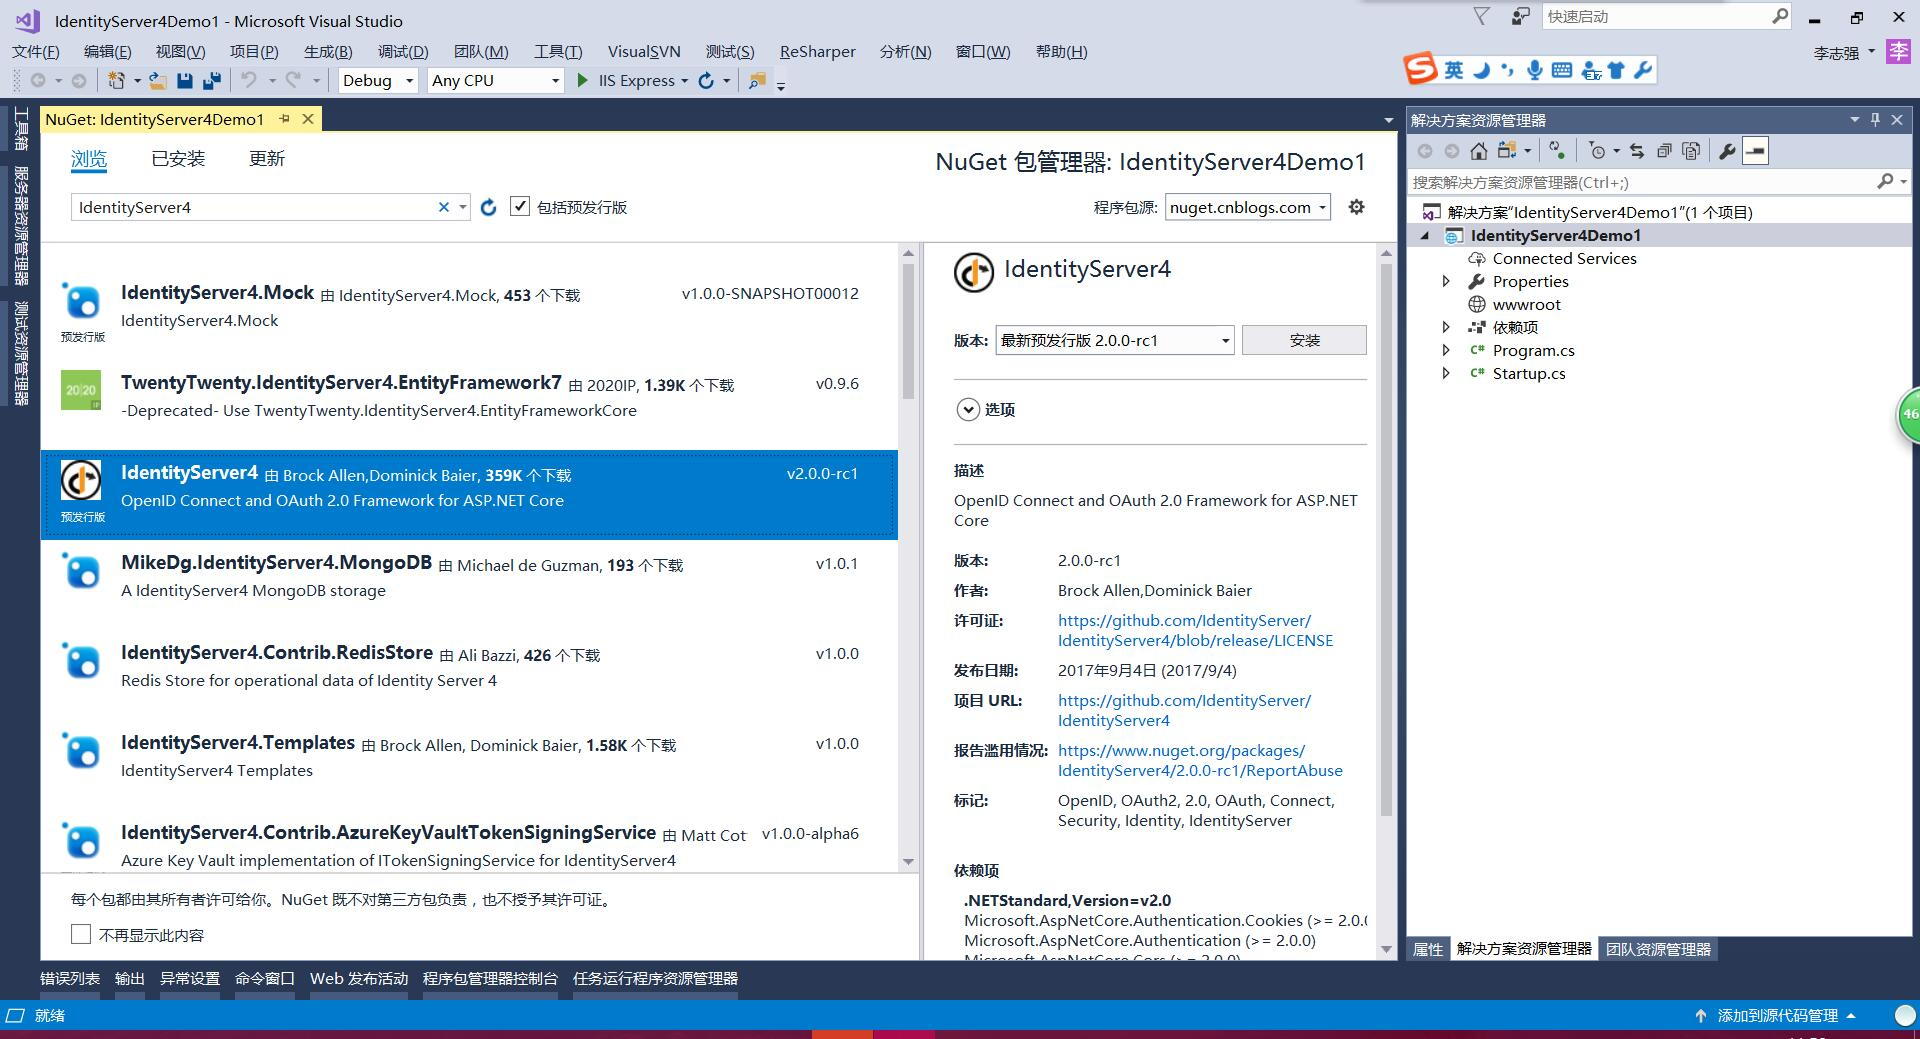Open the 程序包管理器控制台 bottom tab

coord(490,978)
